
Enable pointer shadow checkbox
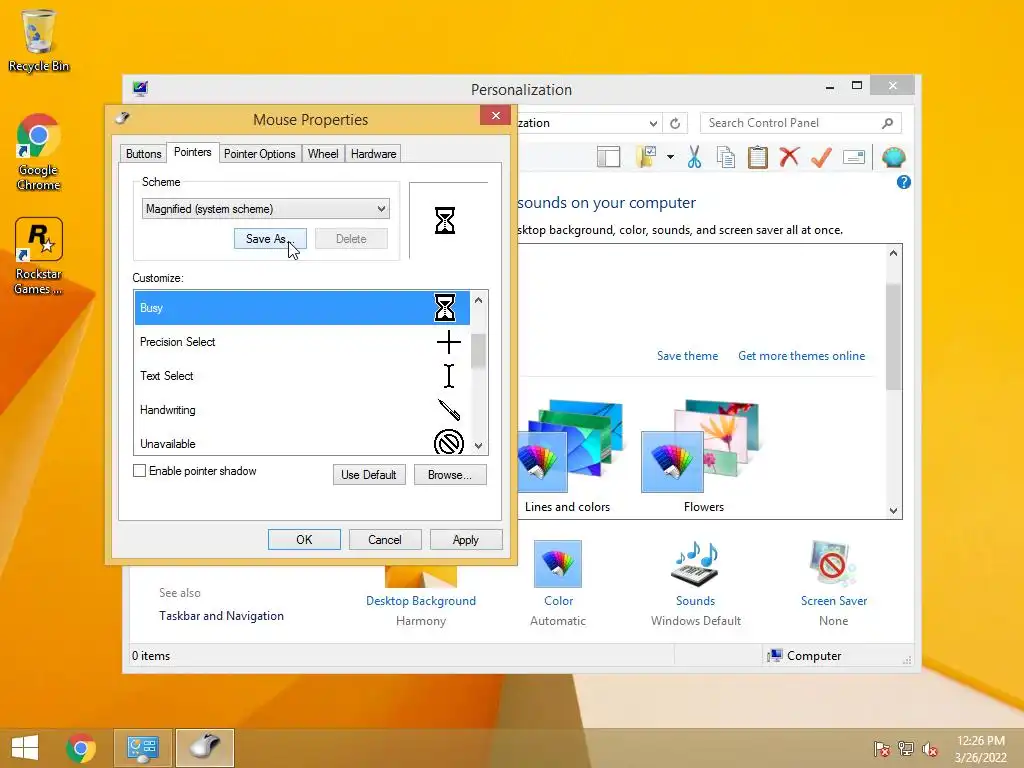point(139,471)
